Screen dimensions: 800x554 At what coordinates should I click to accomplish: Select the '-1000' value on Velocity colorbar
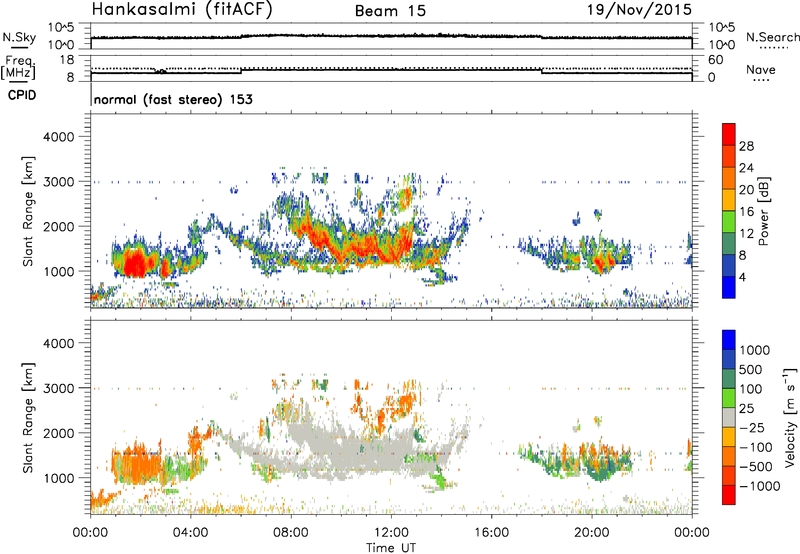tap(760, 486)
